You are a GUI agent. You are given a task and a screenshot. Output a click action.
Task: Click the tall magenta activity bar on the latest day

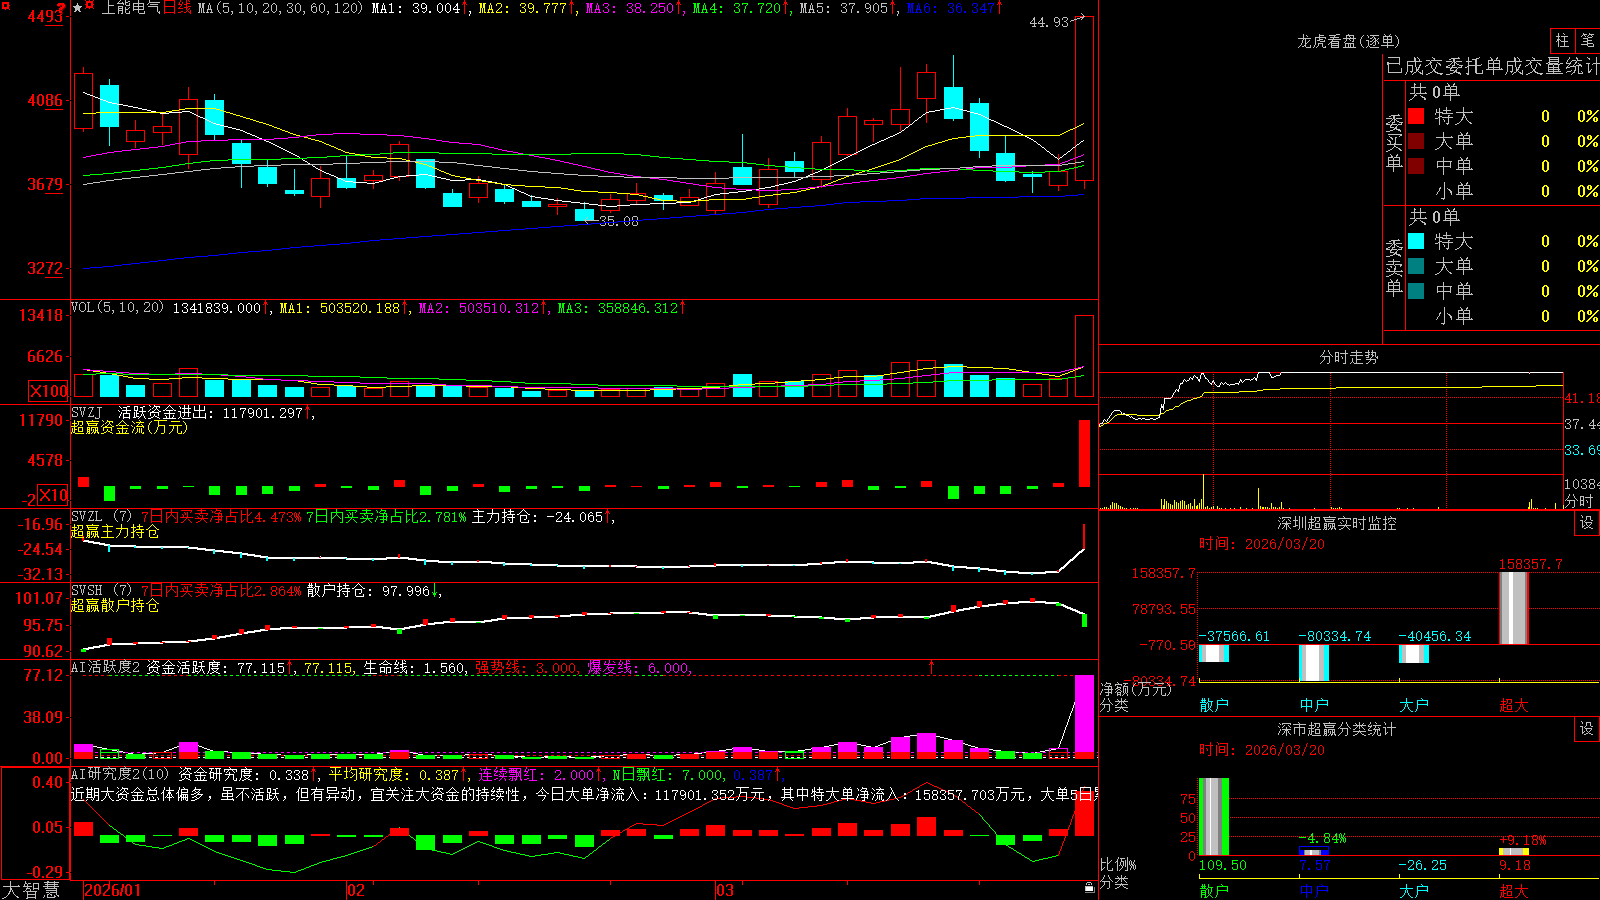pos(1084,714)
